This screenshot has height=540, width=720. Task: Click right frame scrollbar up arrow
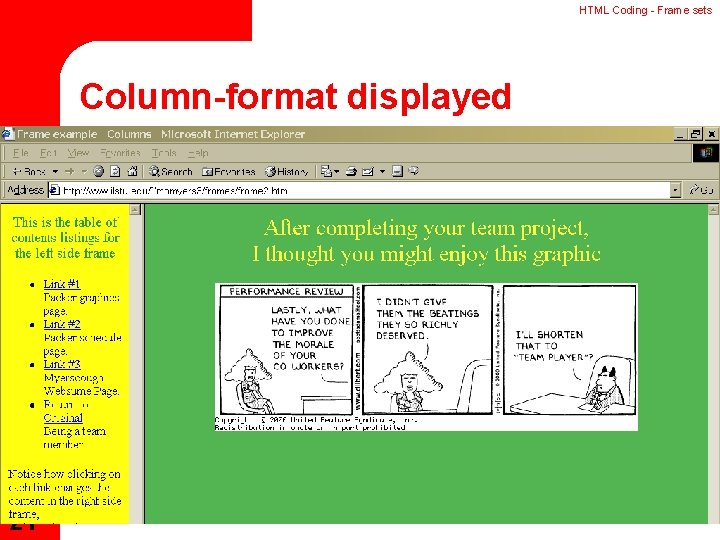pos(713,210)
